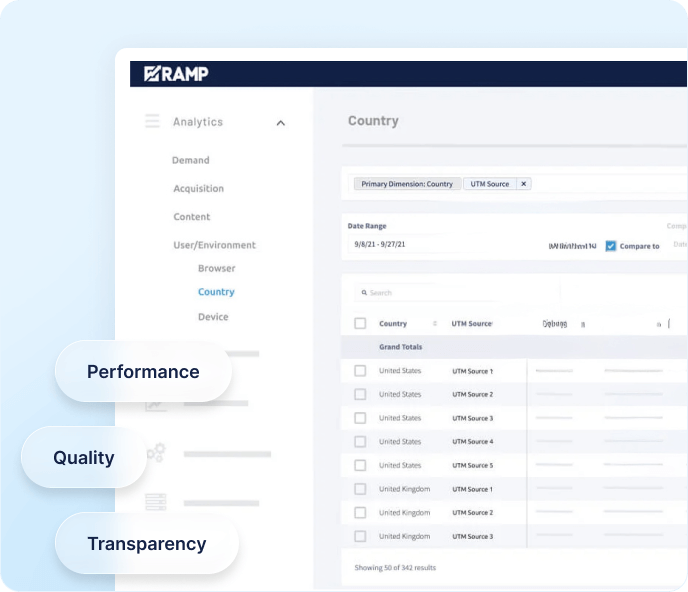Click the Transparency pill button

[146, 545]
